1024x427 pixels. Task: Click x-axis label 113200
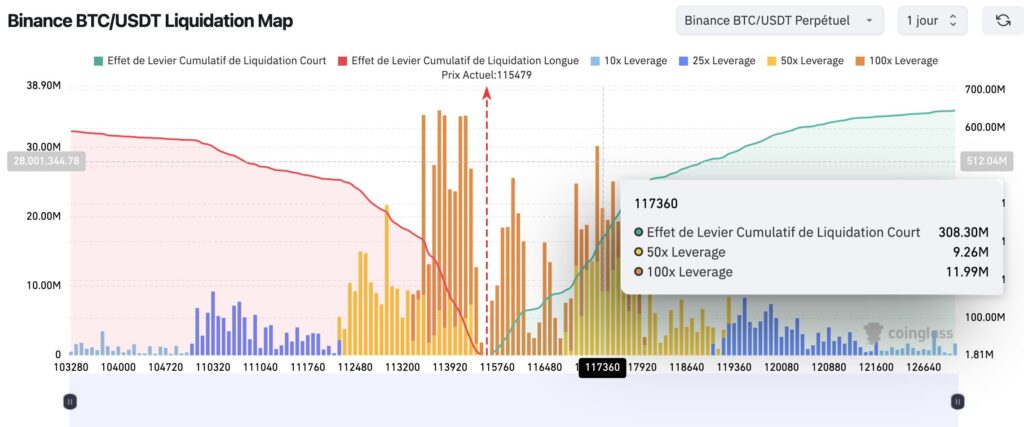402,368
